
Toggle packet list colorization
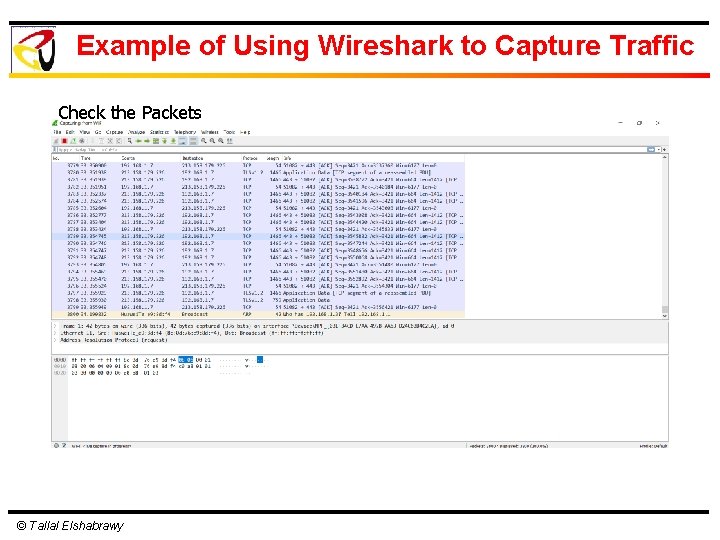(x=193, y=141)
